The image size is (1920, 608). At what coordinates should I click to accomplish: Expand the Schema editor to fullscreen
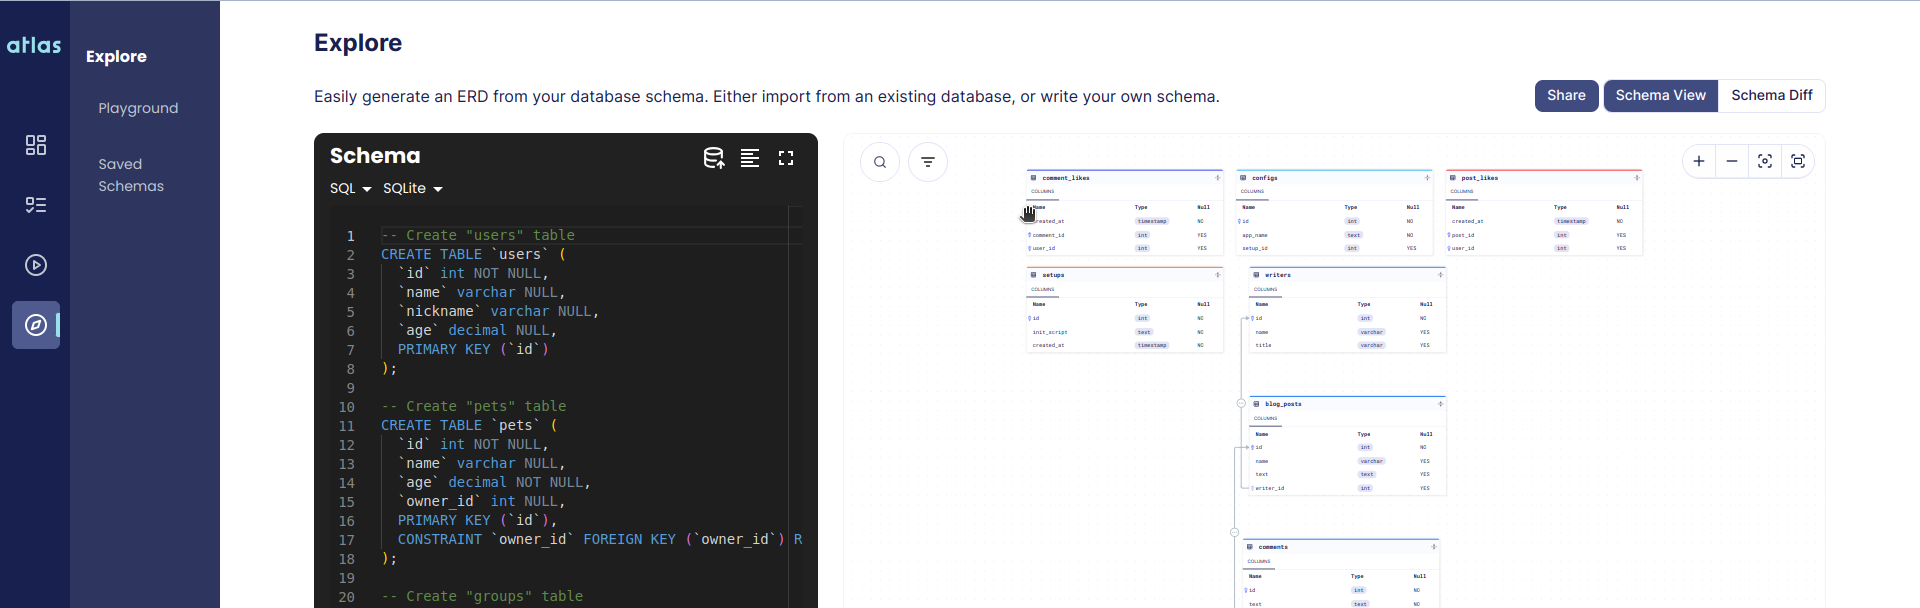[786, 158]
